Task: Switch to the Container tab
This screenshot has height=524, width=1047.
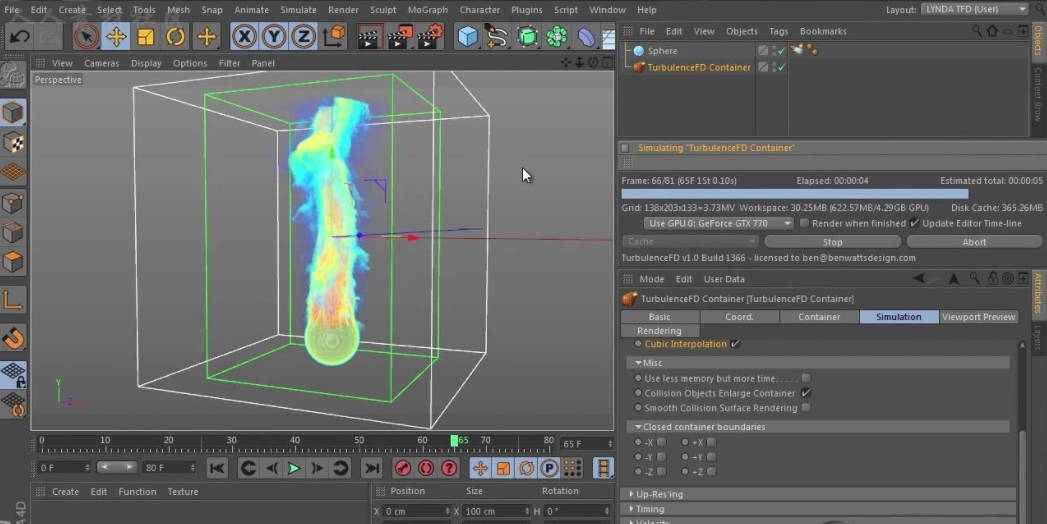Action: click(x=819, y=316)
